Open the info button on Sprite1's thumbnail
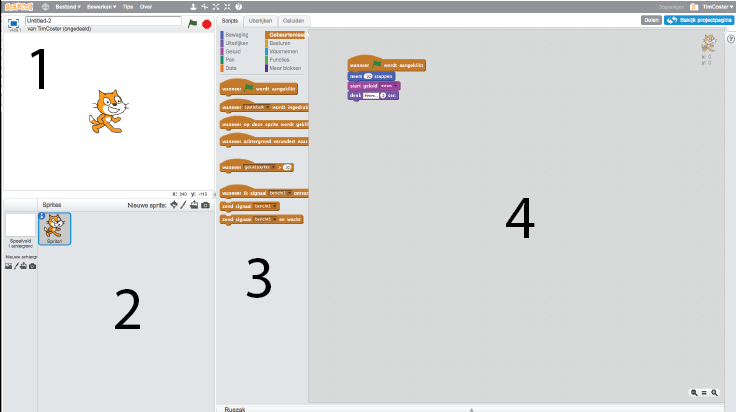This screenshot has height=412, width=736. click(x=42, y=215)
